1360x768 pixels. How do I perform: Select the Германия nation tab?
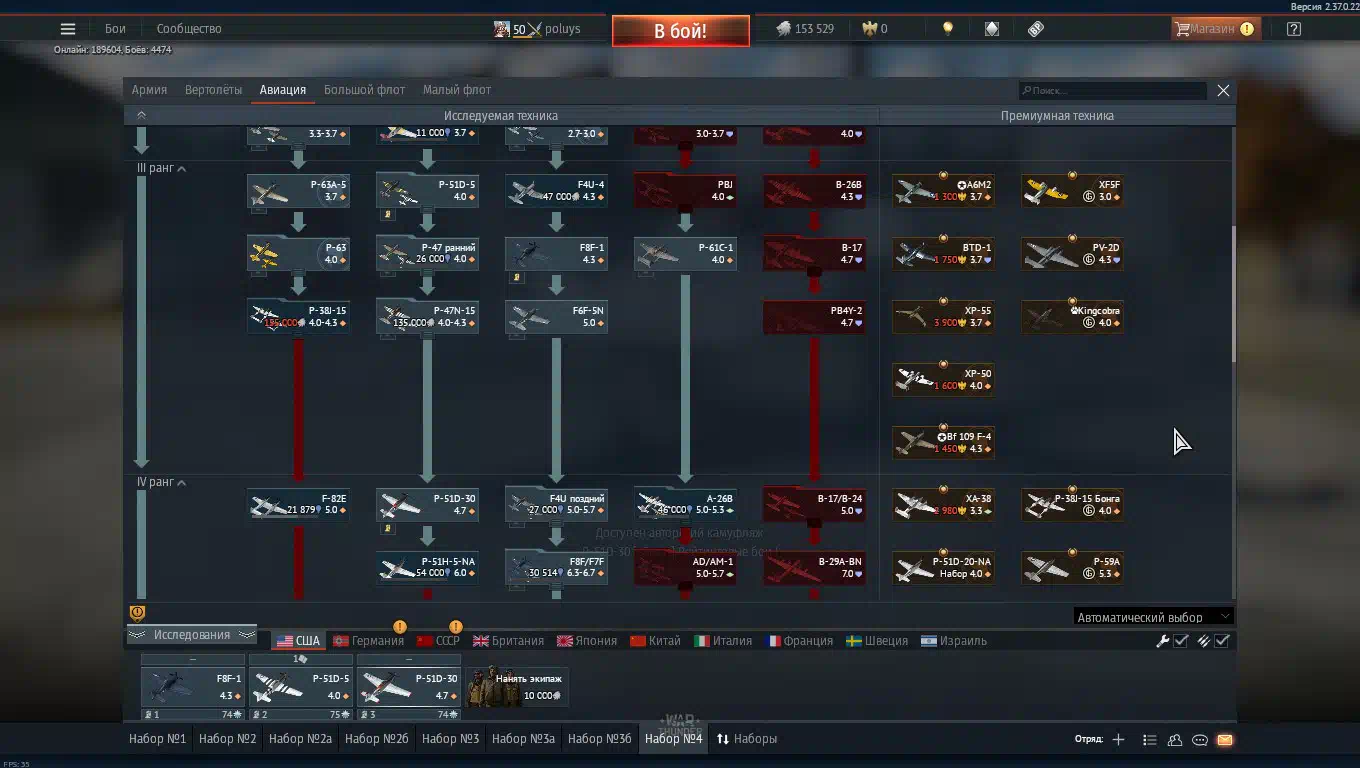point(368,641)
